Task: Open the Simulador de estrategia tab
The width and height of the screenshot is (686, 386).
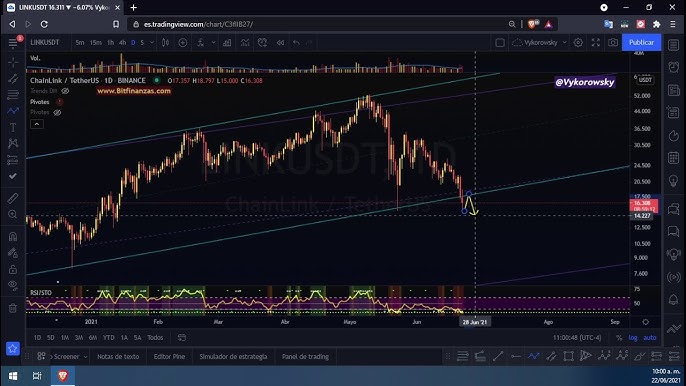Action: pyautogui.click(x=233, y=357)
